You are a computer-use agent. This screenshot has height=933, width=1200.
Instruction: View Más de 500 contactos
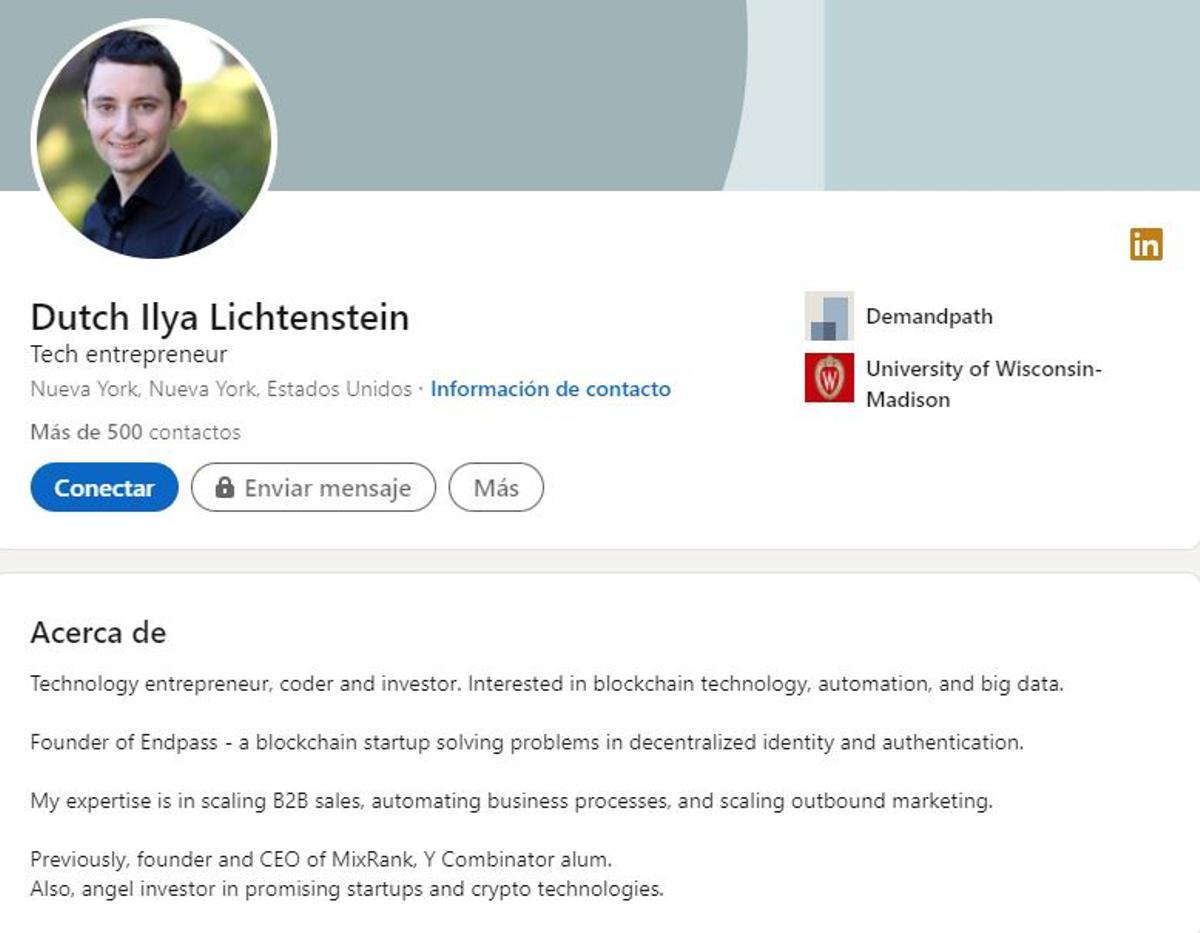pyautogui.click(x=135, y=432)
